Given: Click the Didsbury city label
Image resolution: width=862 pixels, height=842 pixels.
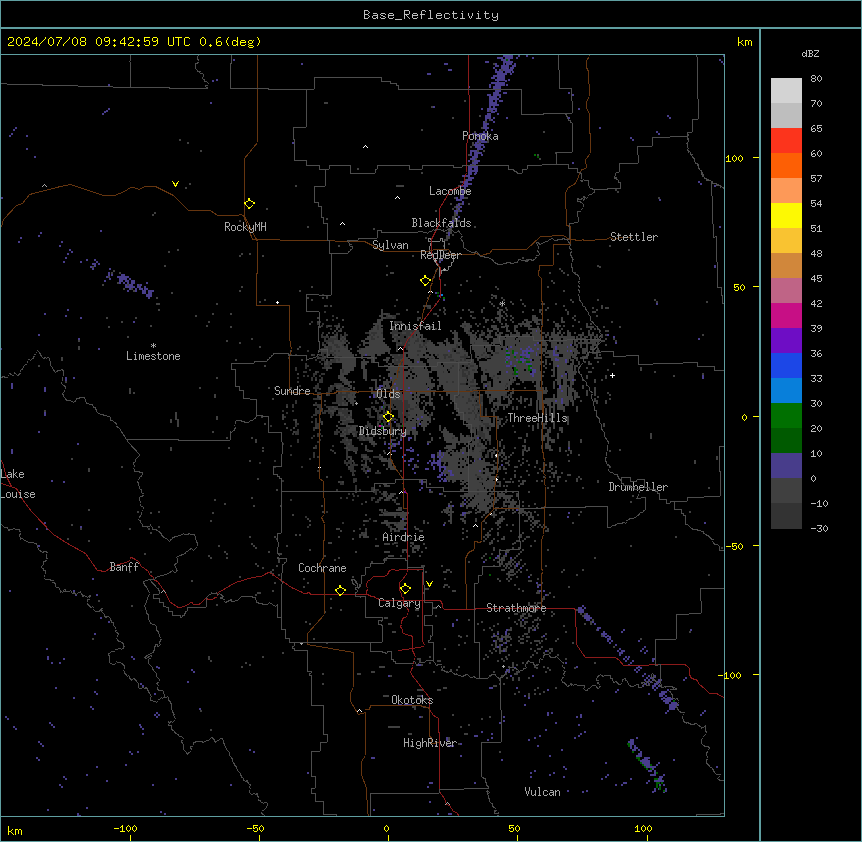Looking at the screenshot, I should click(x=383, y=431).
